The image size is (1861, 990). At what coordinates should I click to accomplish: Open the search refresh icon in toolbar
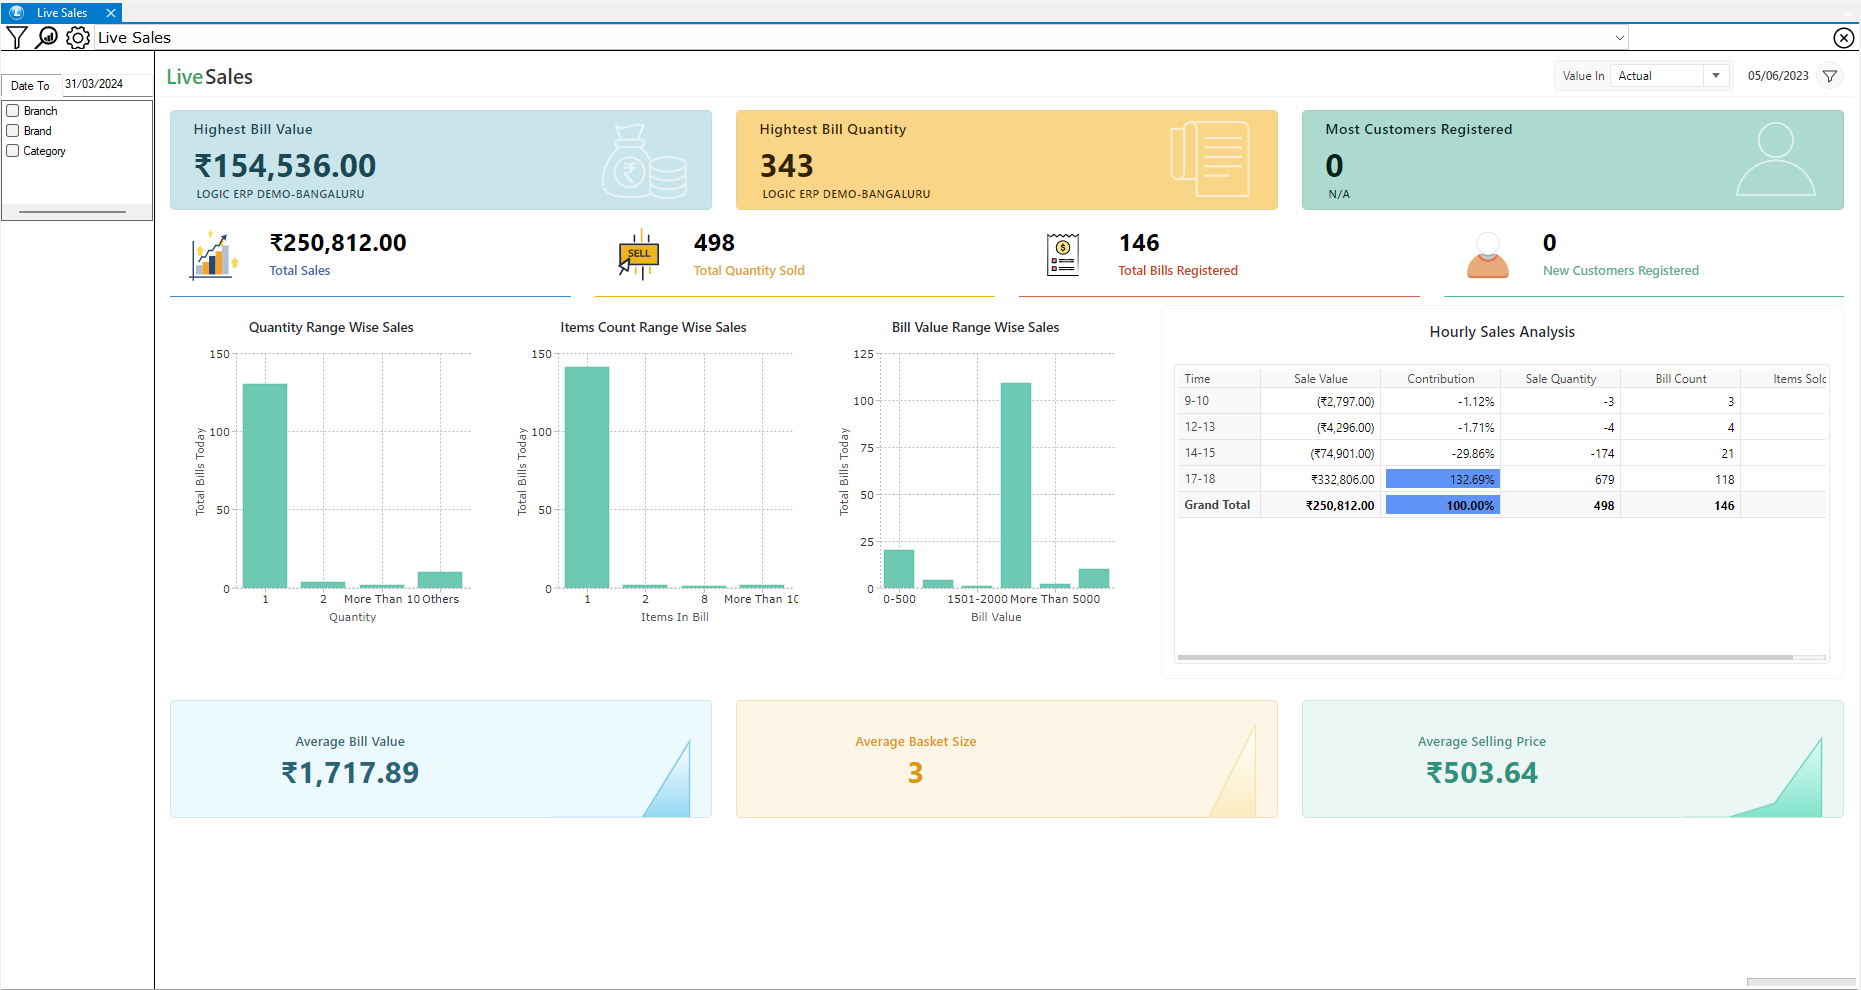click(47, 38)
